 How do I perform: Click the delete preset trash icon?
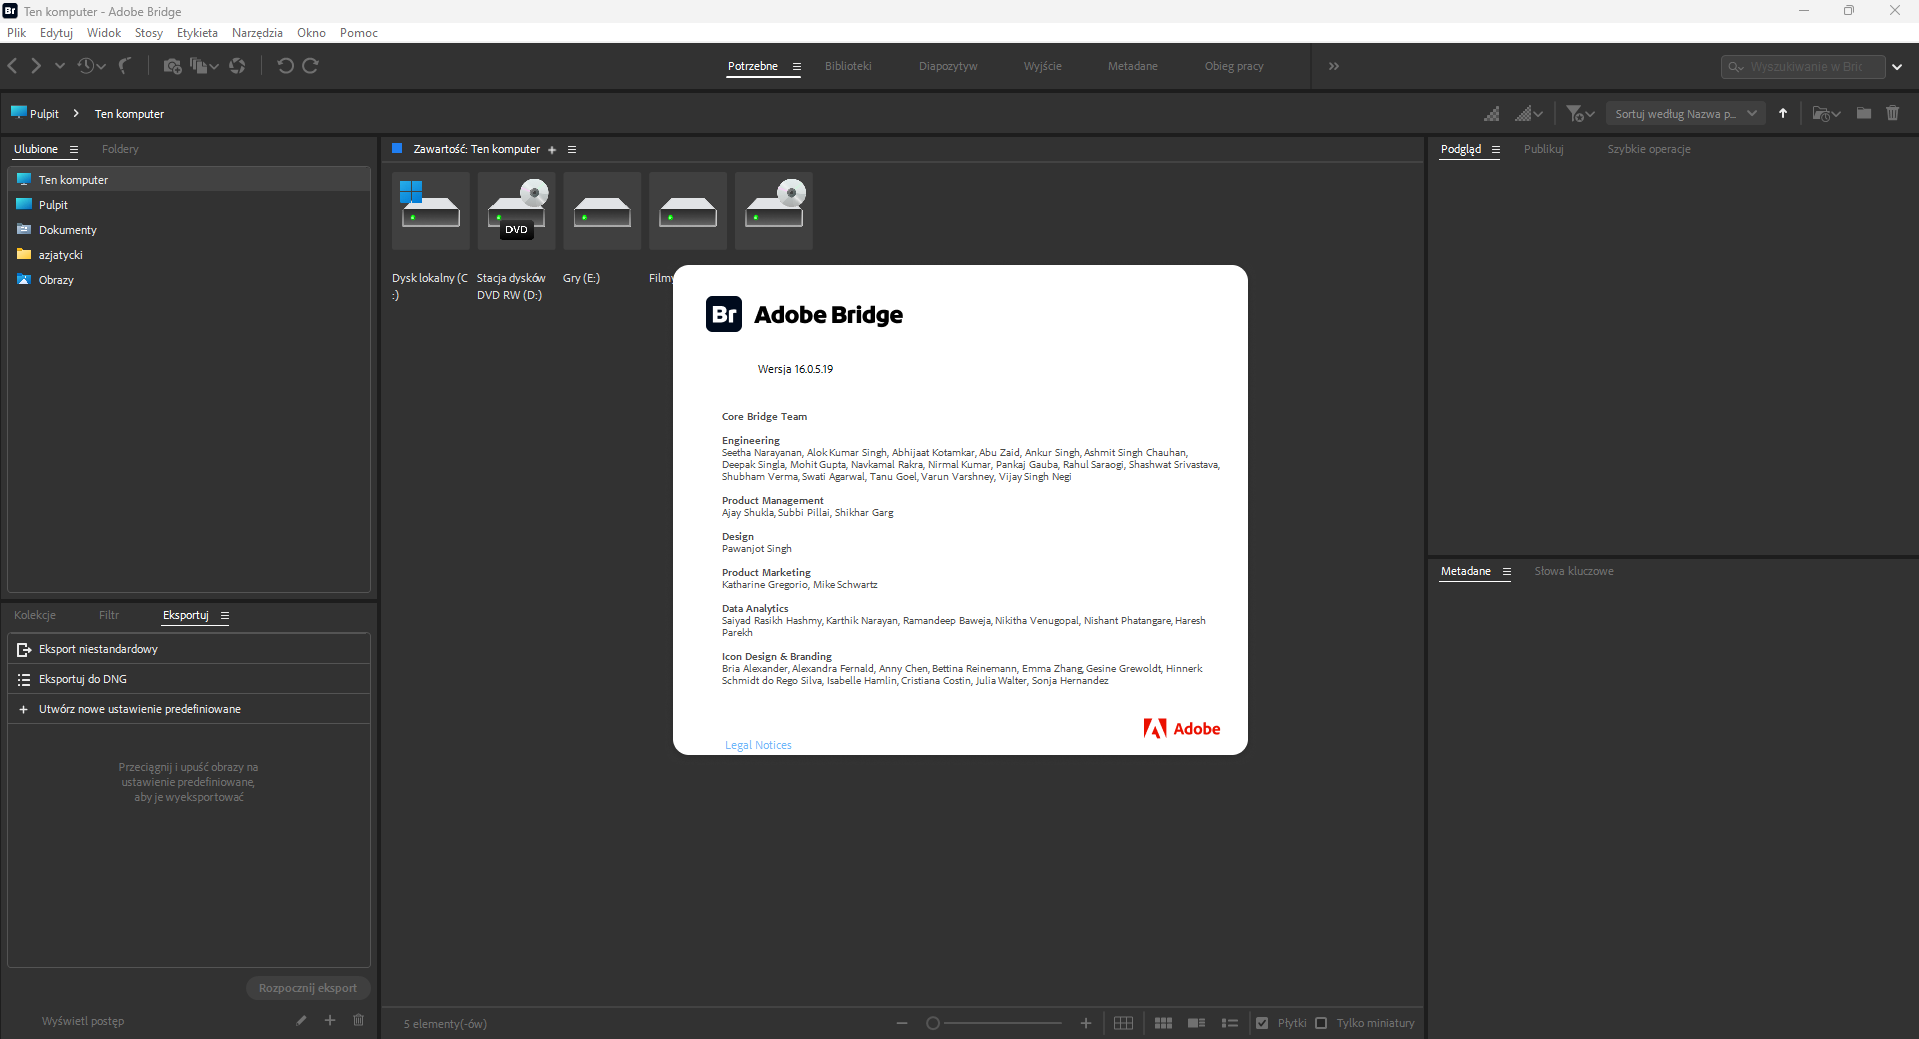click(358, 1020)
